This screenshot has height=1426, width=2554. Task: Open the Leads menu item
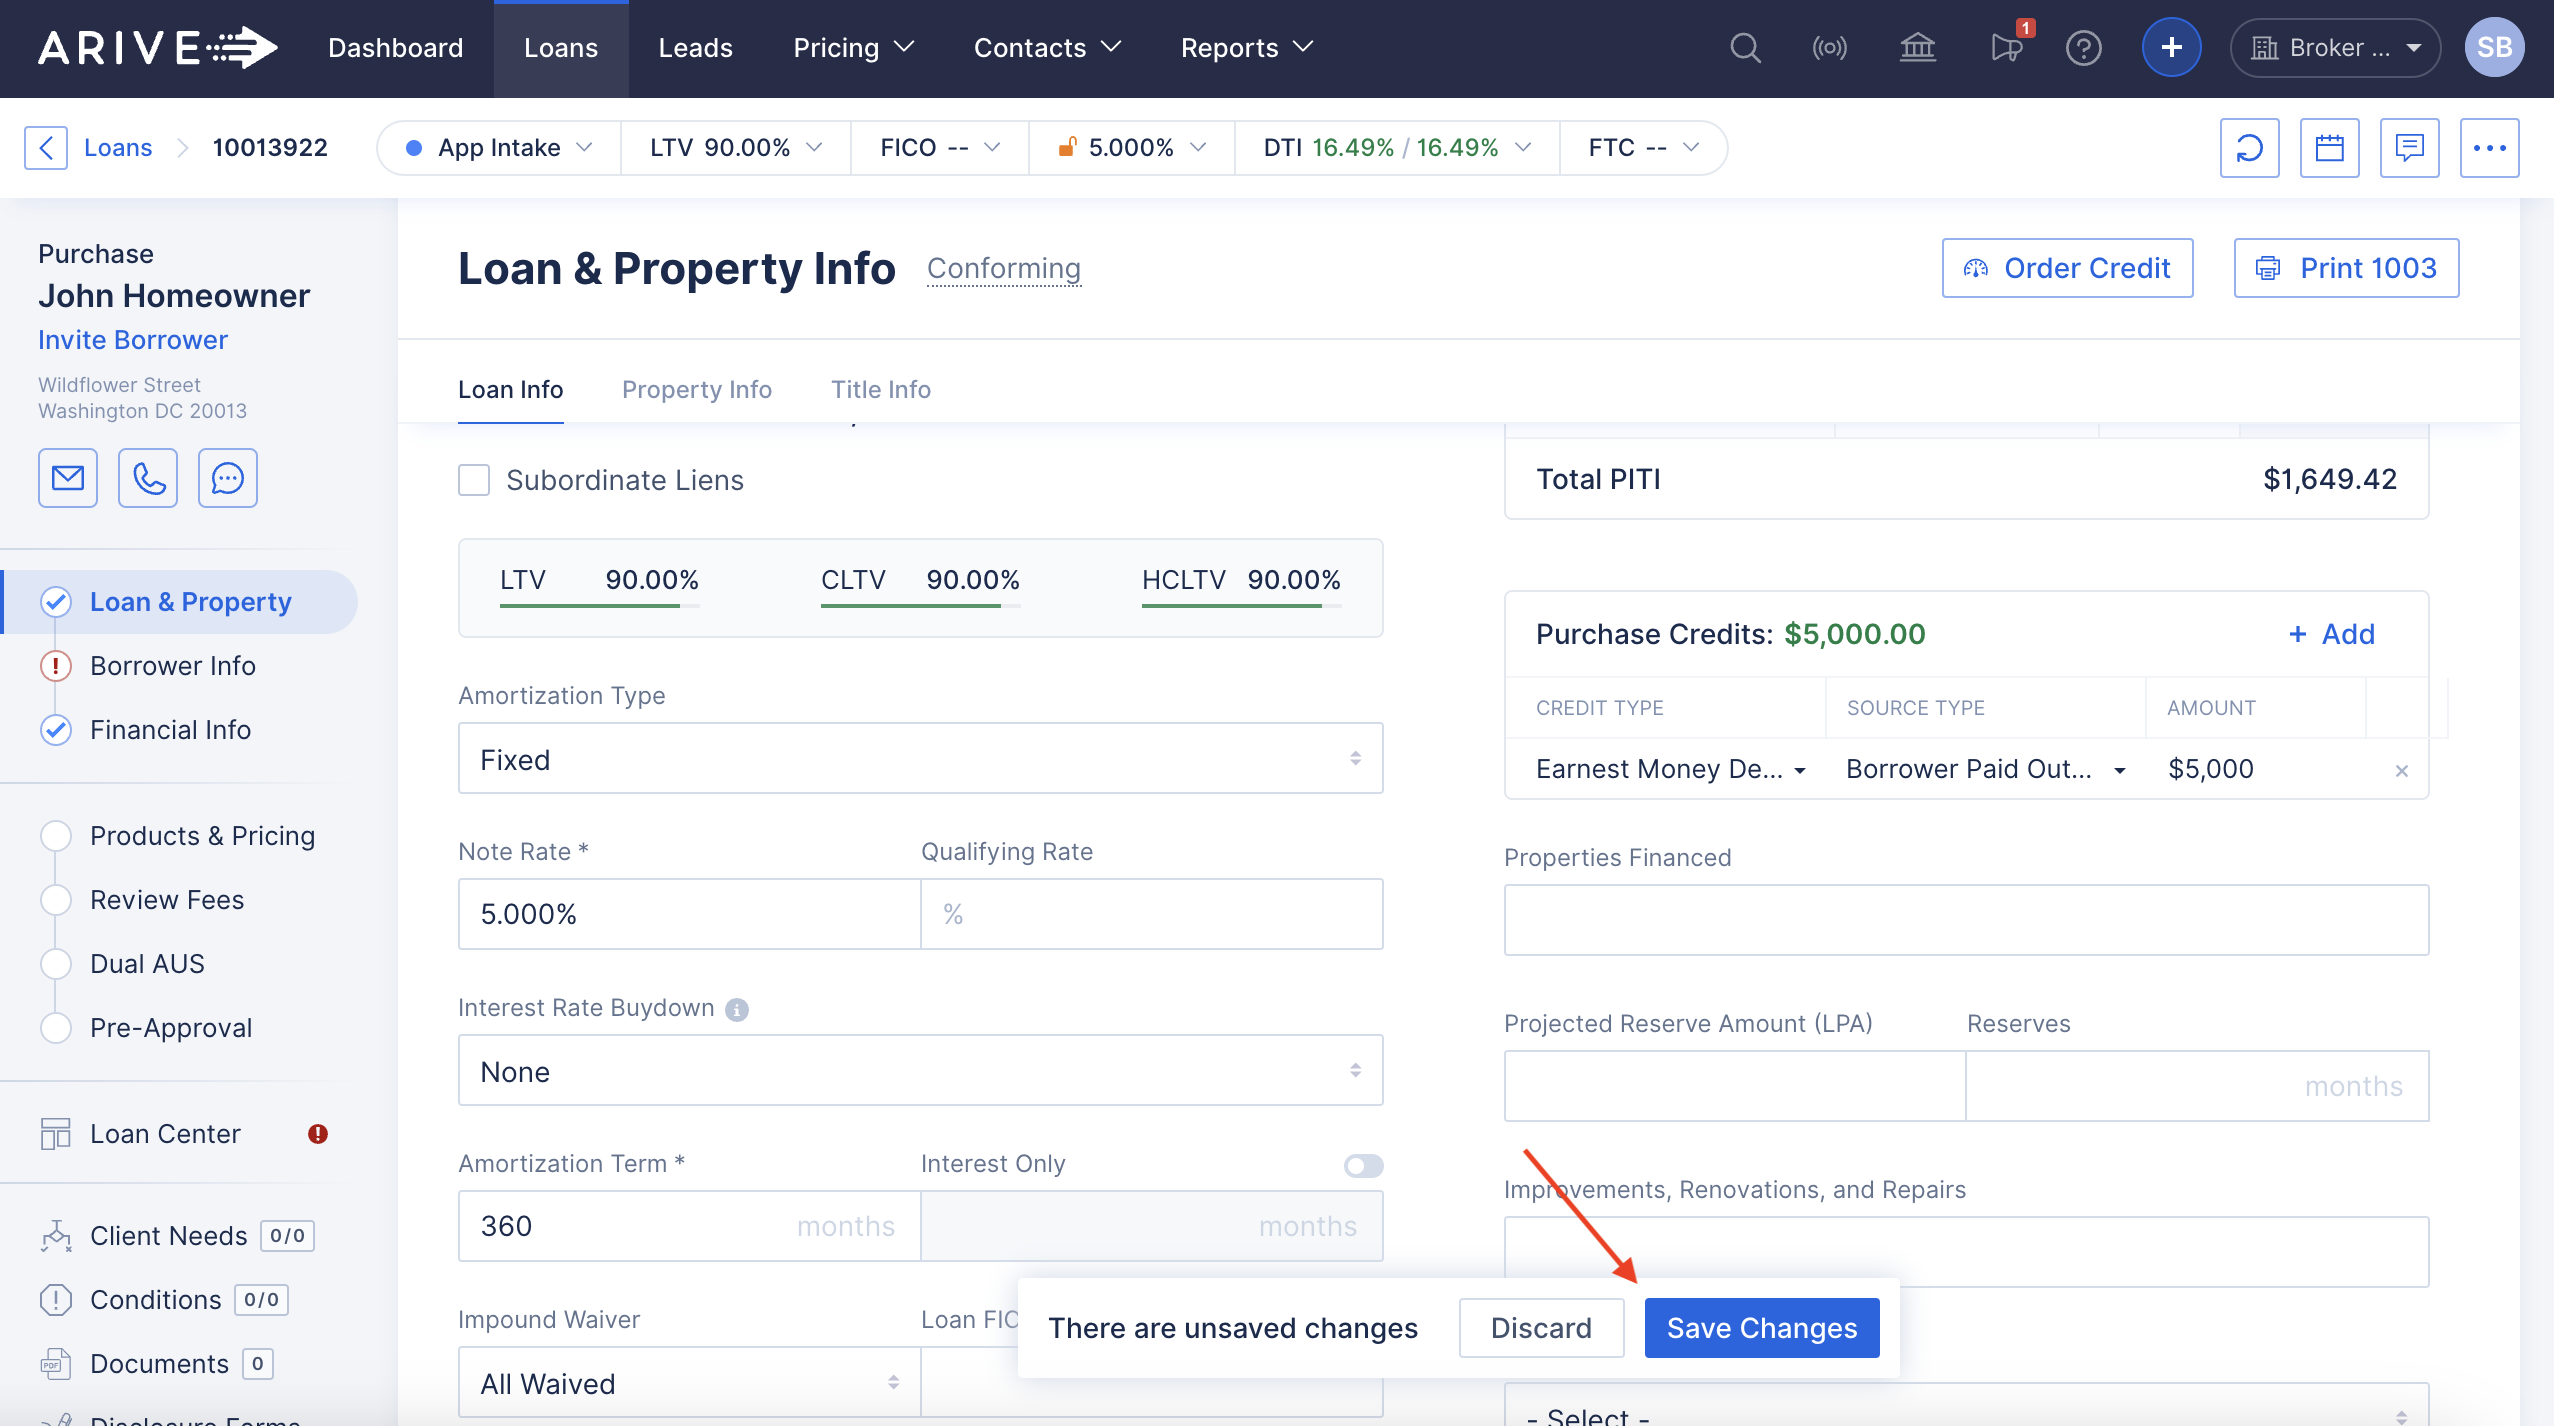tap(695, 48)
